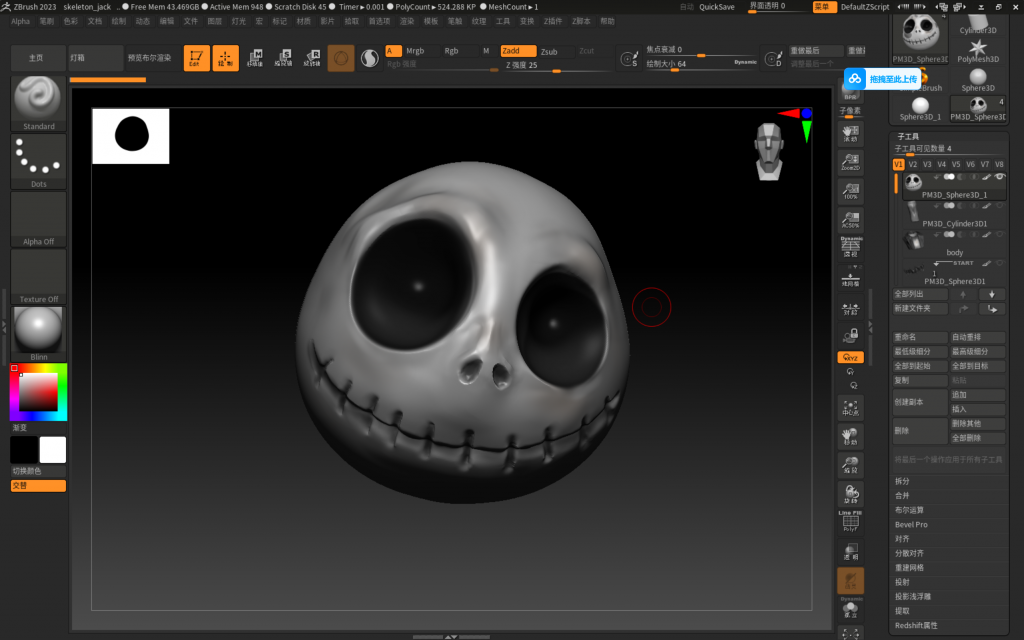The image size is (1024, 640).
Task: Open the Z插件 (ZPlugin) menu
Action: click(x=552, y=21)
